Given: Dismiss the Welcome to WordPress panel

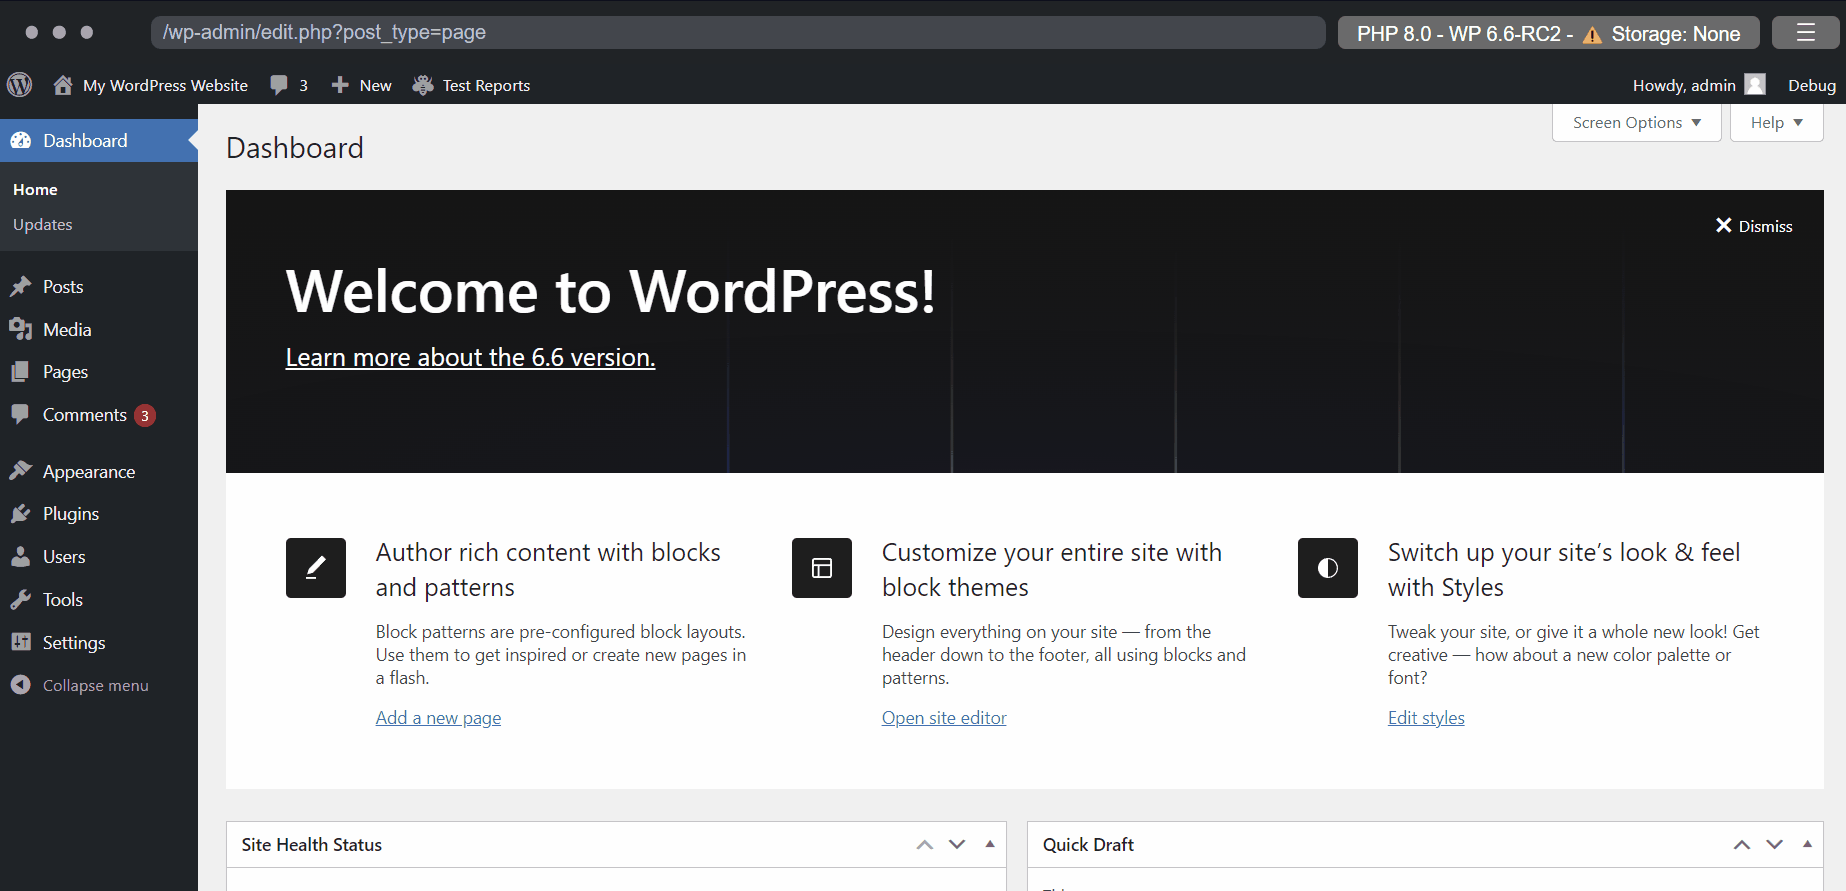Looking at the screenshot, I should pyautogui.click(x=1754, y=226).
